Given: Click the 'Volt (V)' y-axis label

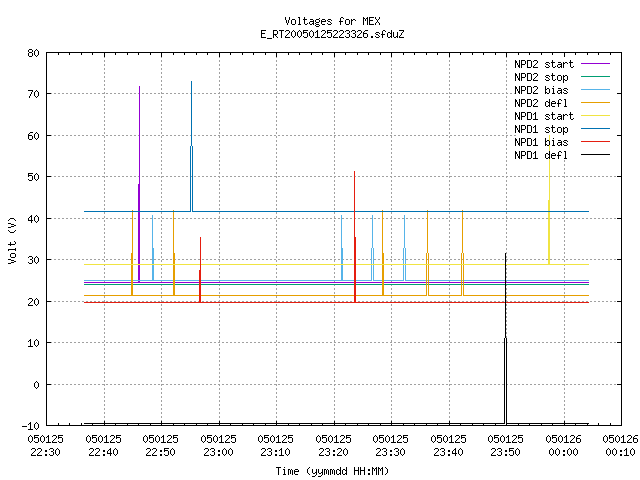Looking at the screenshot, I should (13, 240).
